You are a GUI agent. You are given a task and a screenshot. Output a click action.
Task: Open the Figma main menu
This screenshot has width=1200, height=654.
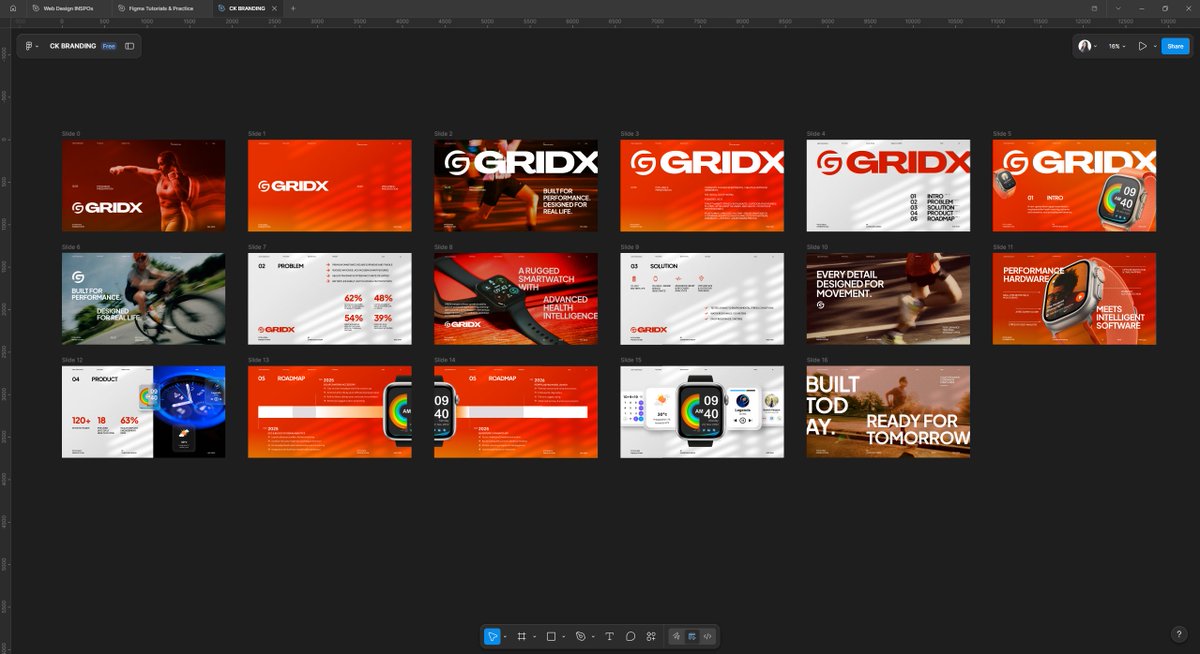pos(32,46)
